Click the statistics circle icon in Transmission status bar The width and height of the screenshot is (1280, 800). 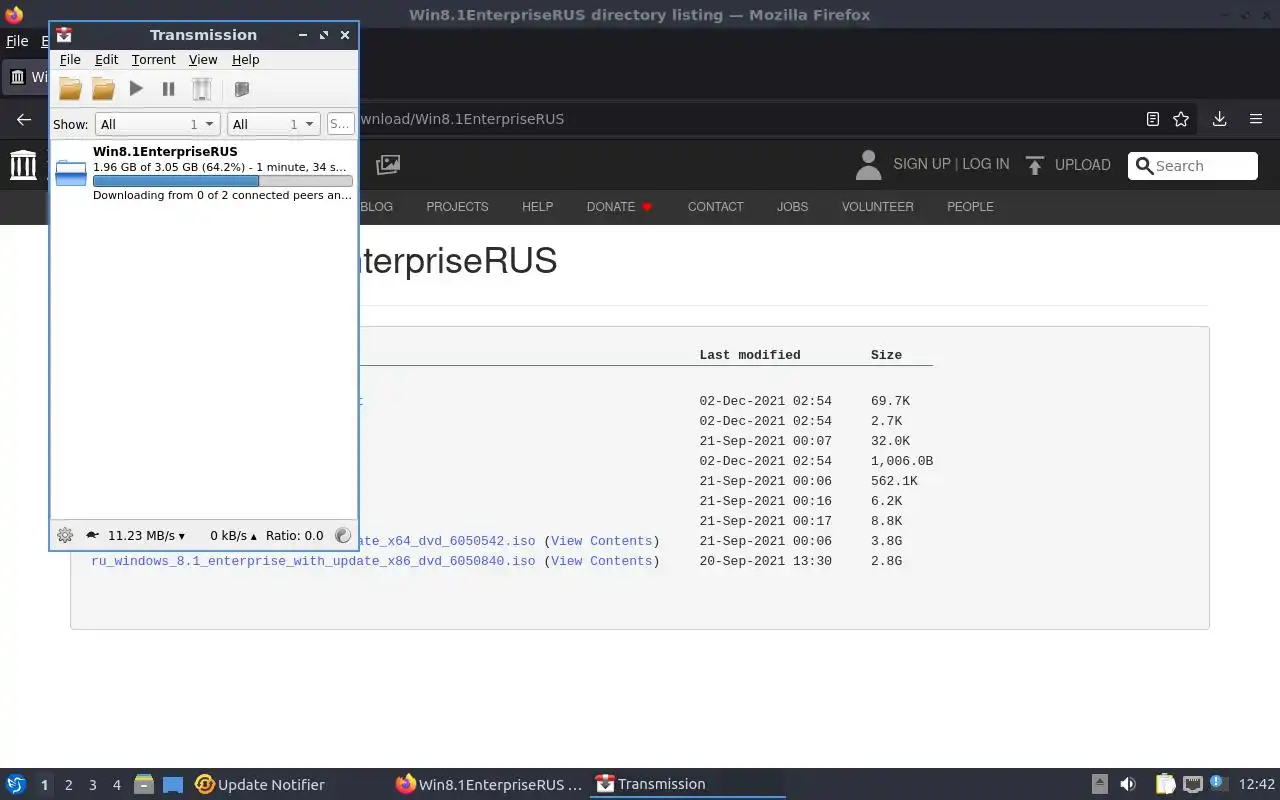(342, 535)
